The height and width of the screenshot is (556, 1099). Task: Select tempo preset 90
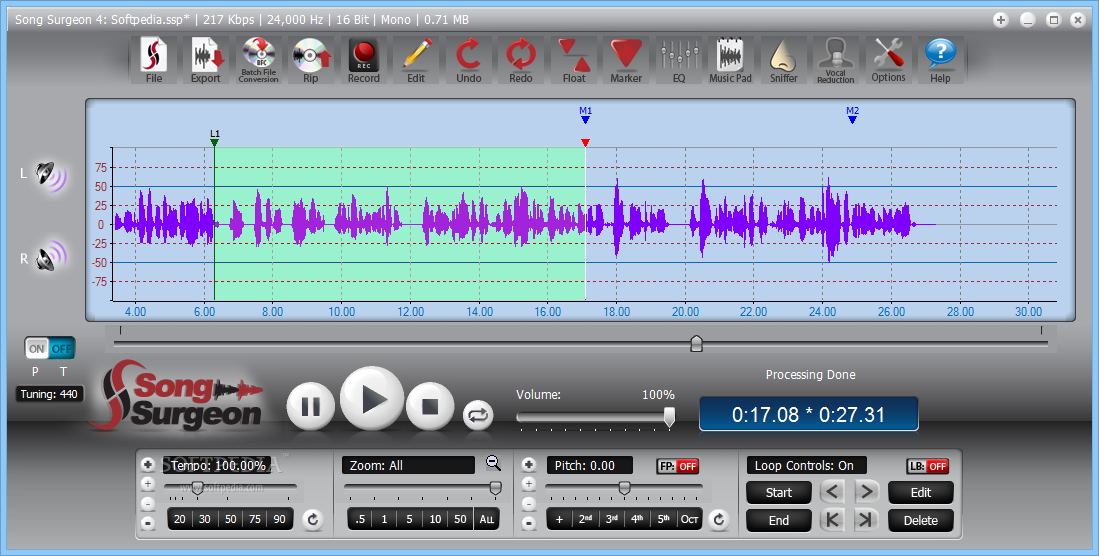pos(280,520)
